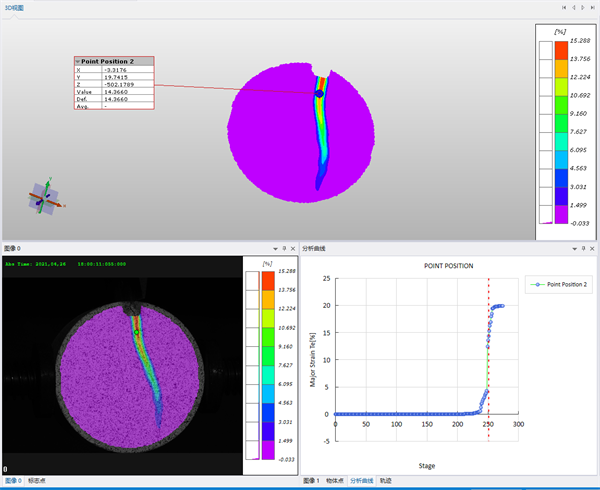Pin the 图像 0 panel

[x=284, y=249]
